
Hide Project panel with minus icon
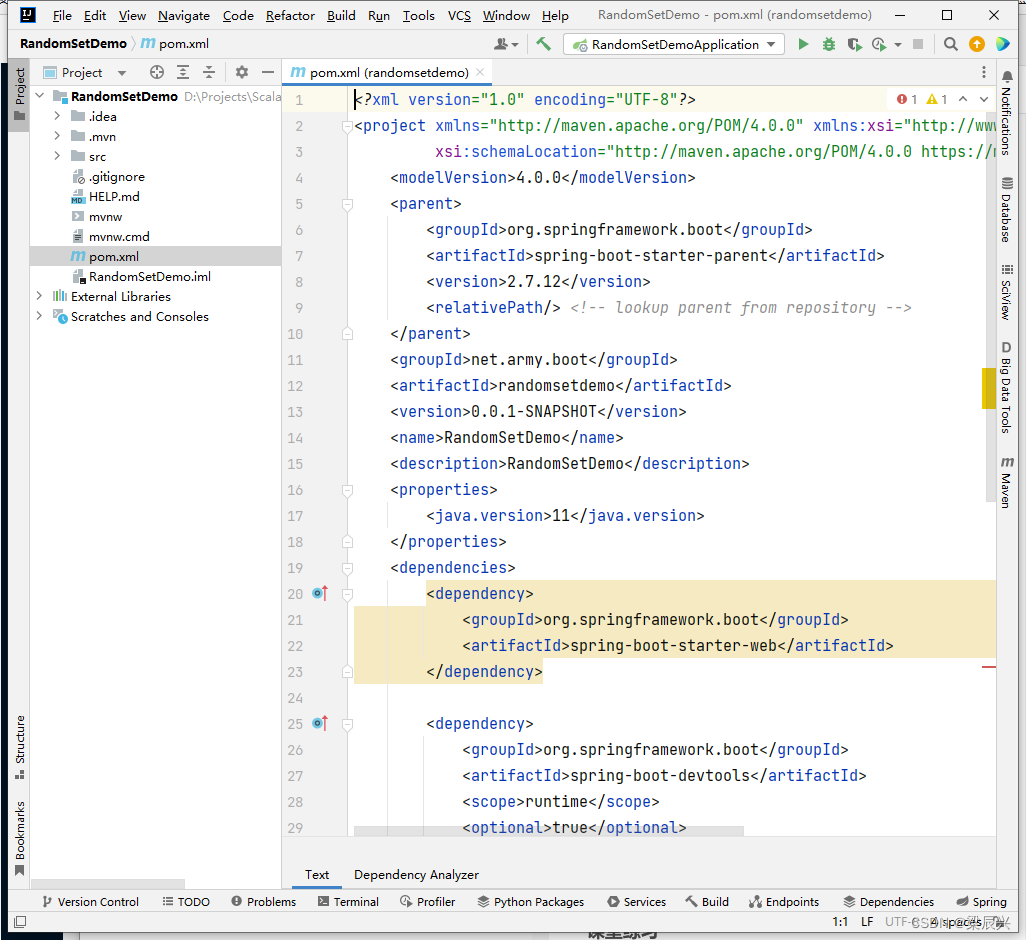point(268,72)
